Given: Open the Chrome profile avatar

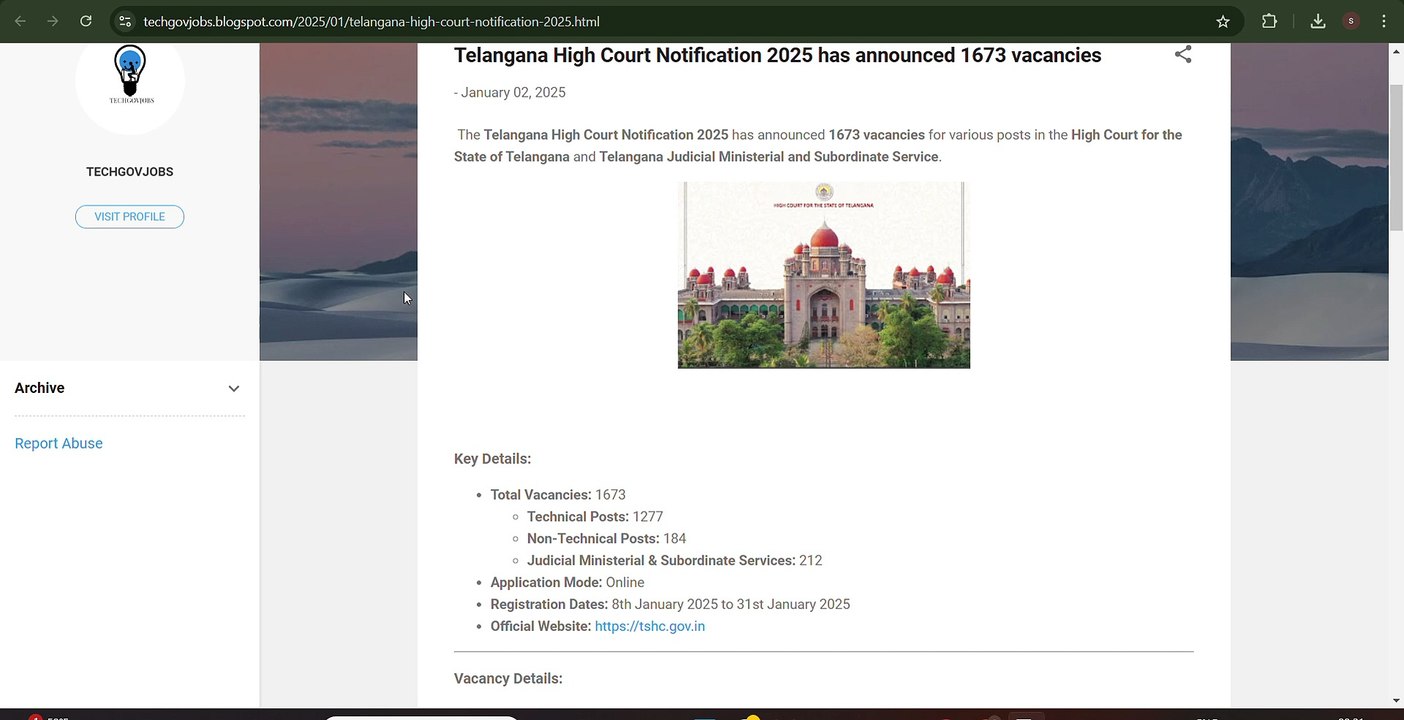Looking at the screenshot, I should click(x=1351, y=21).
